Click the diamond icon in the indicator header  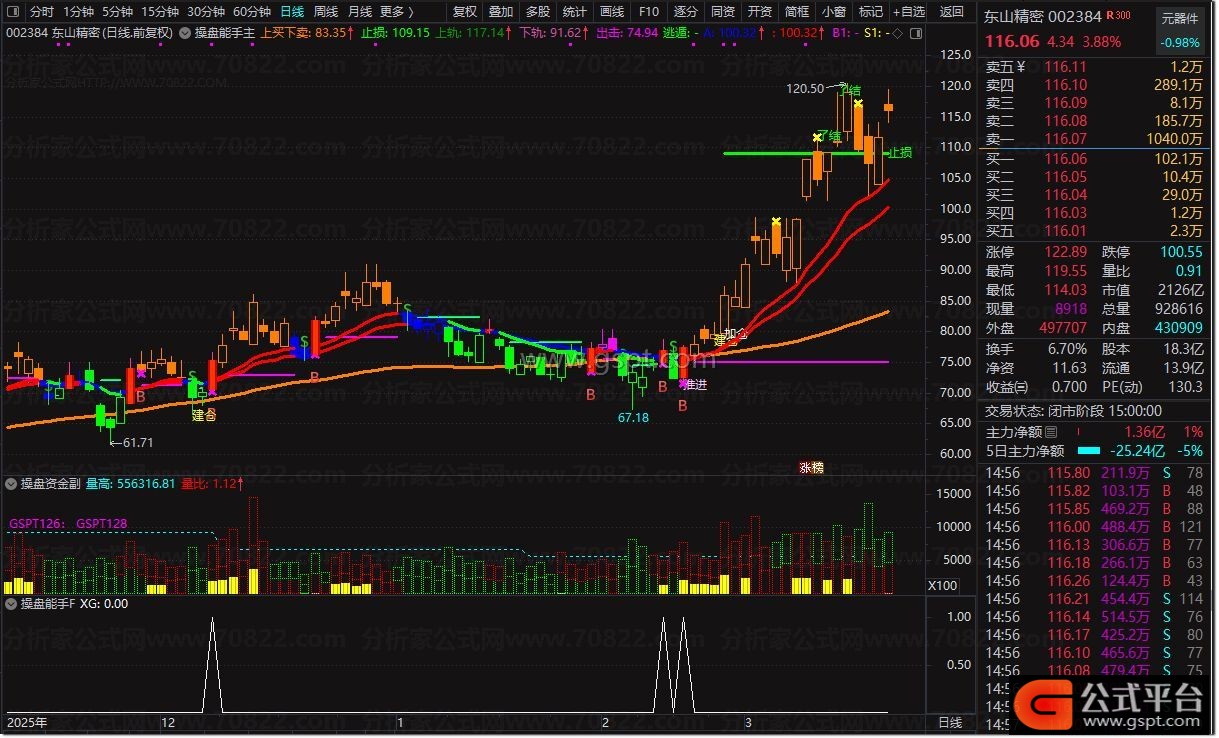(x=896, y=33)
